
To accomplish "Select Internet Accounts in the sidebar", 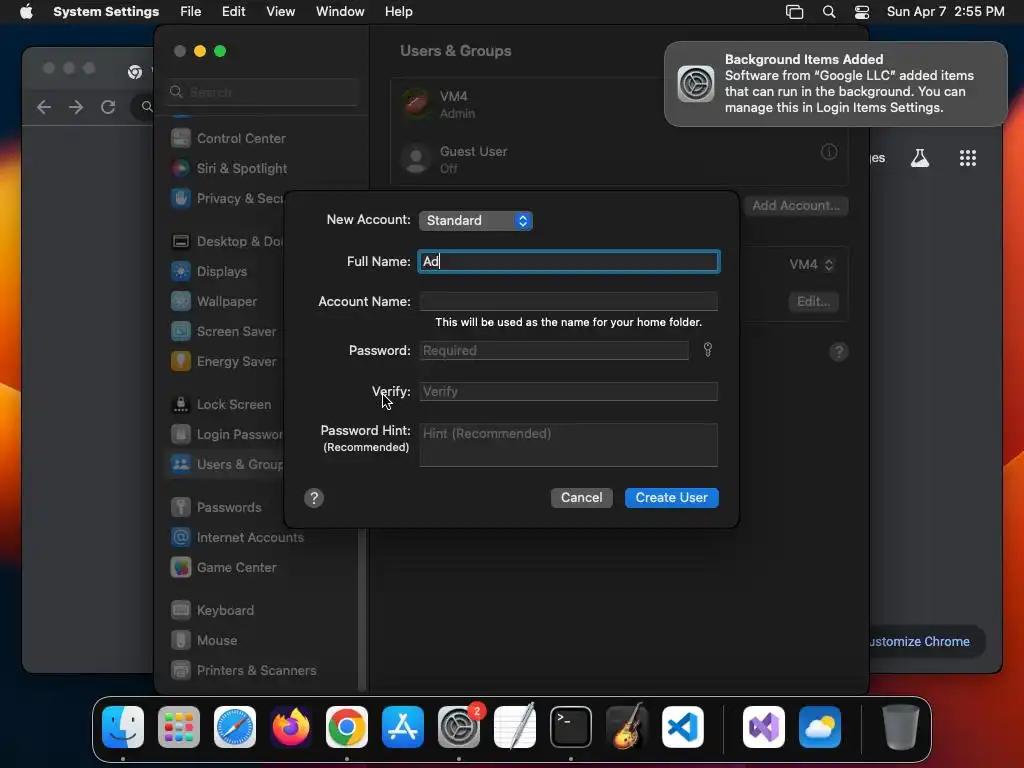I will click(261, 537).
